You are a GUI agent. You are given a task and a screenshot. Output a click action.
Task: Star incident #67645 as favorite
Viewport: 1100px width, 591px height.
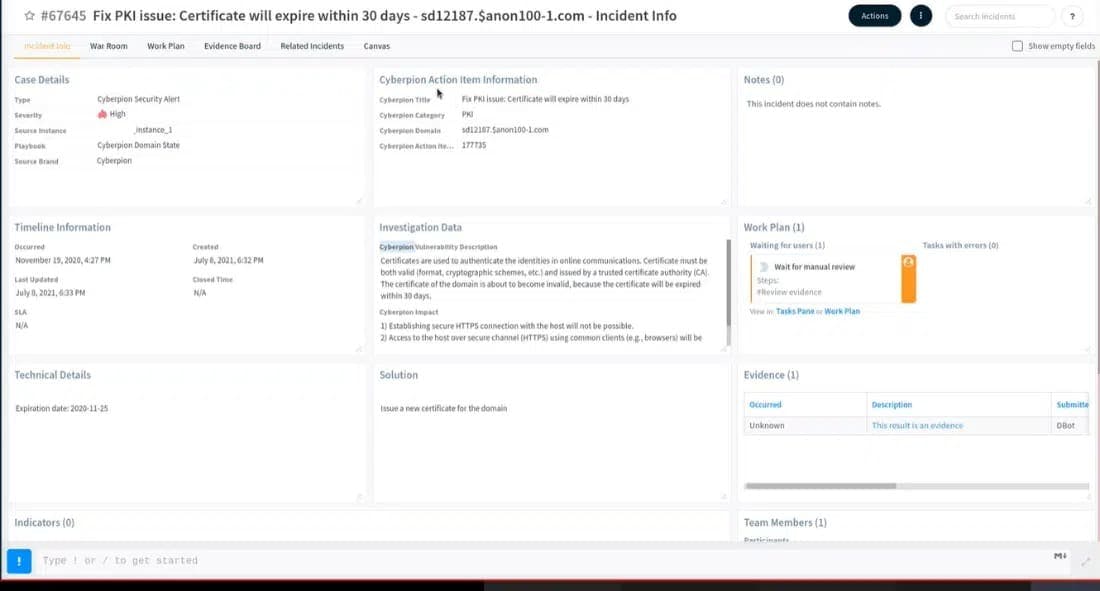(29, 16)
